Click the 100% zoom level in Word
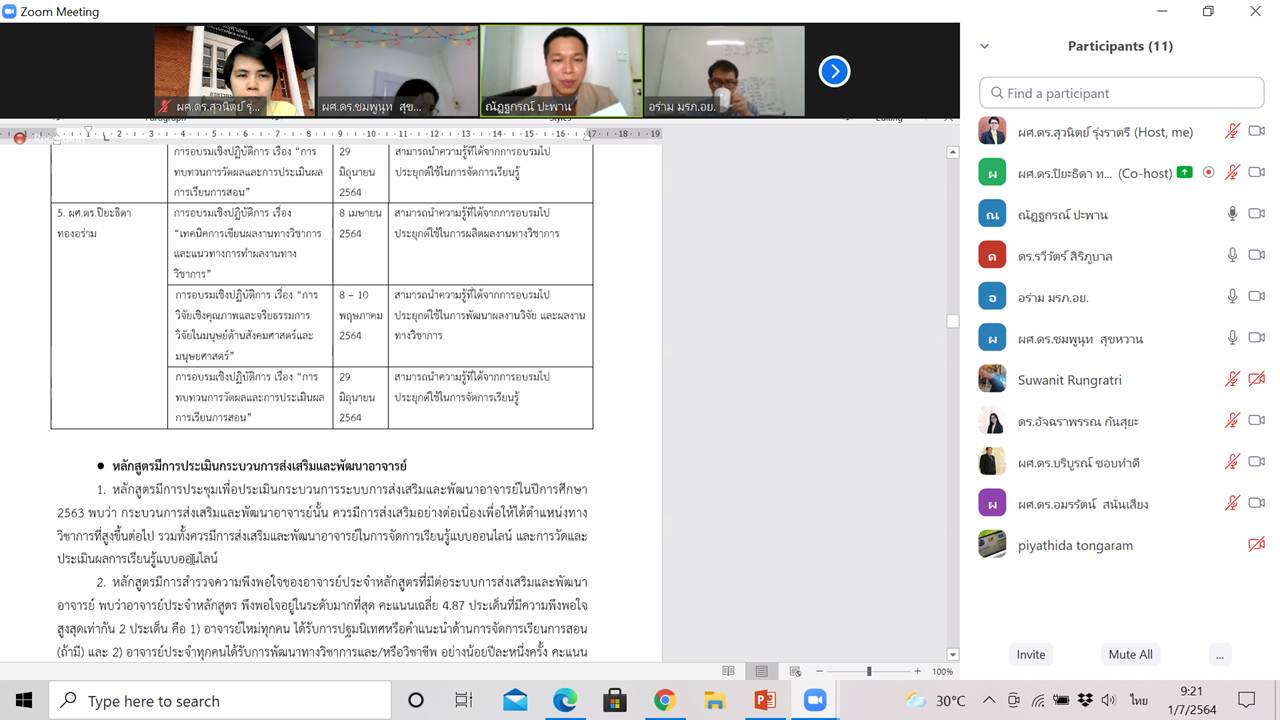Image resolution: width=1280 pixels, height=720 pixels. tap(943, 671)
